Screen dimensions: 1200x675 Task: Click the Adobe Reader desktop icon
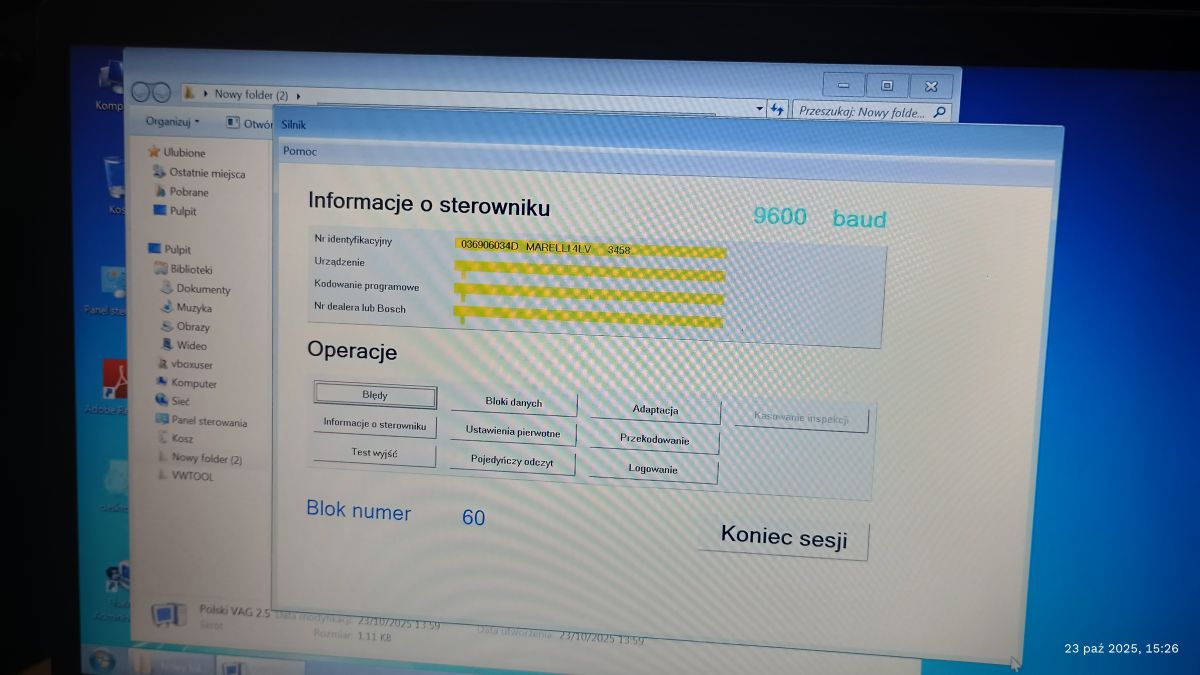(x=114, y=388)
